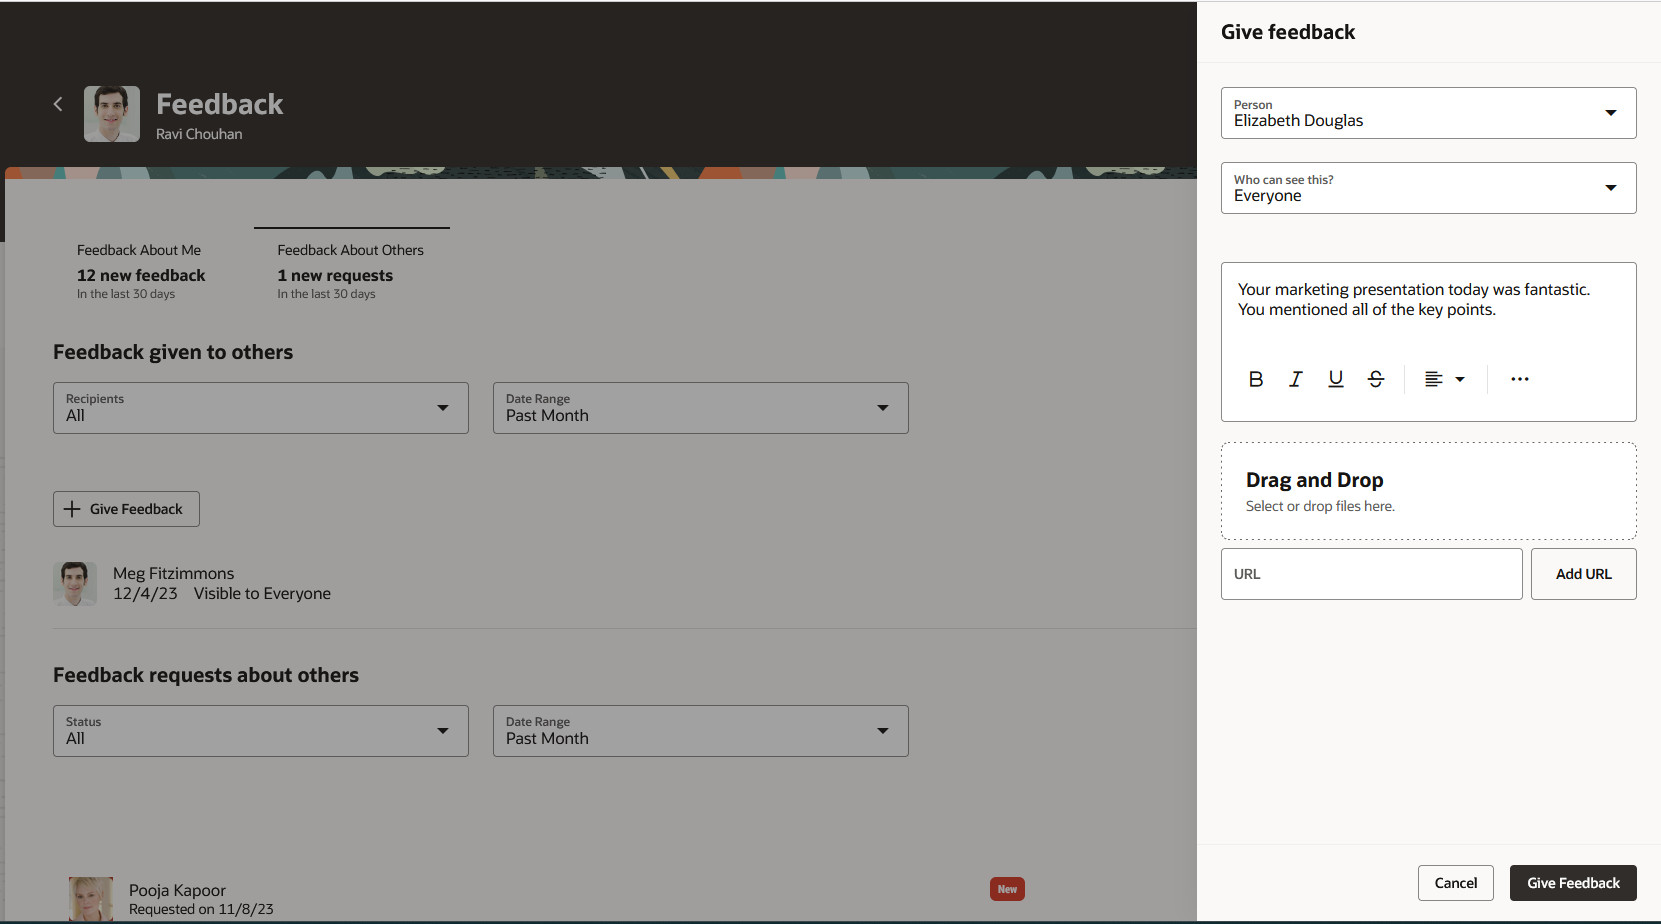Toggle bold formatting in the feedback editor
The height and width of the screenshot is (924, 1661).
click(x=1256, y=379)
